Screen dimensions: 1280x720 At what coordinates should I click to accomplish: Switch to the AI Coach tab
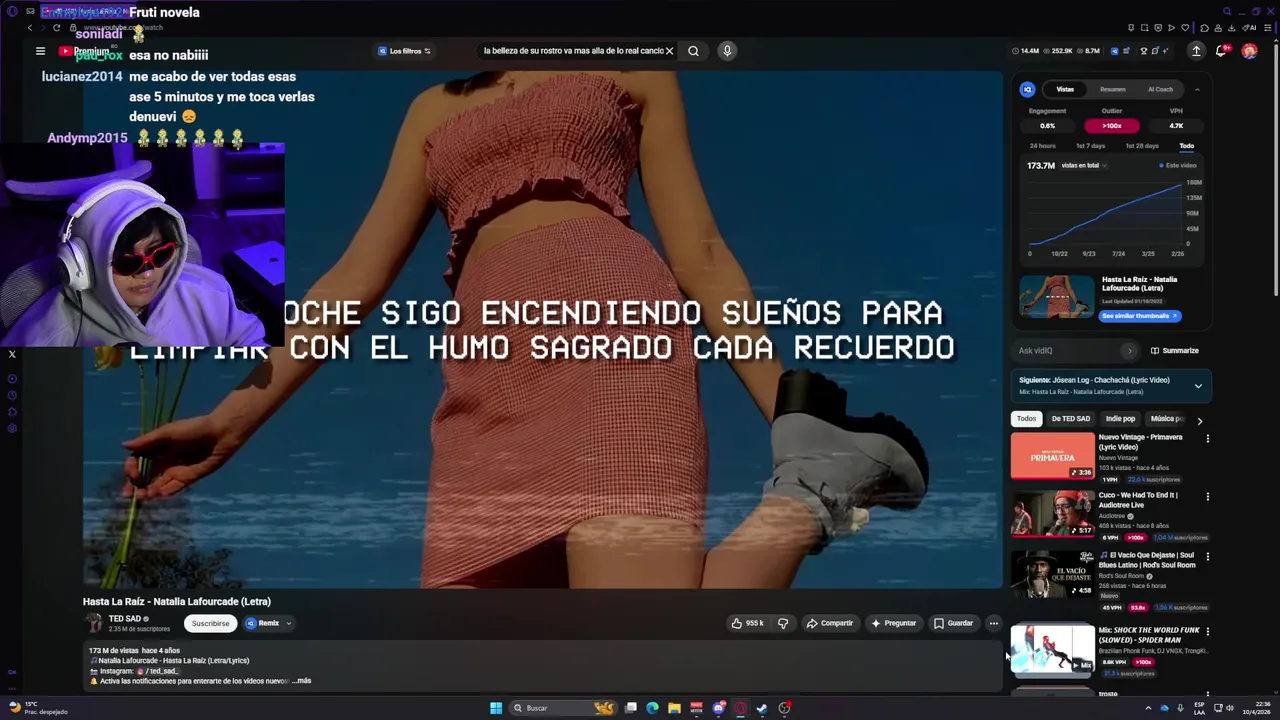pyautogui.click(x=1160, y=89)
